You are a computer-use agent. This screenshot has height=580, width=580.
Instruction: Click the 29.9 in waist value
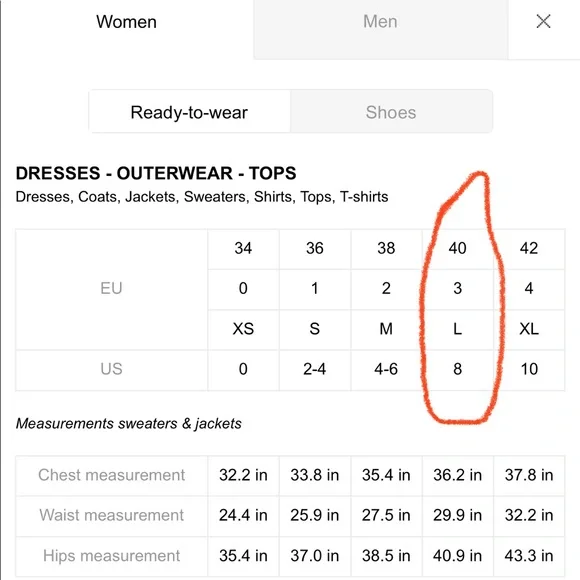click(458, 515)
